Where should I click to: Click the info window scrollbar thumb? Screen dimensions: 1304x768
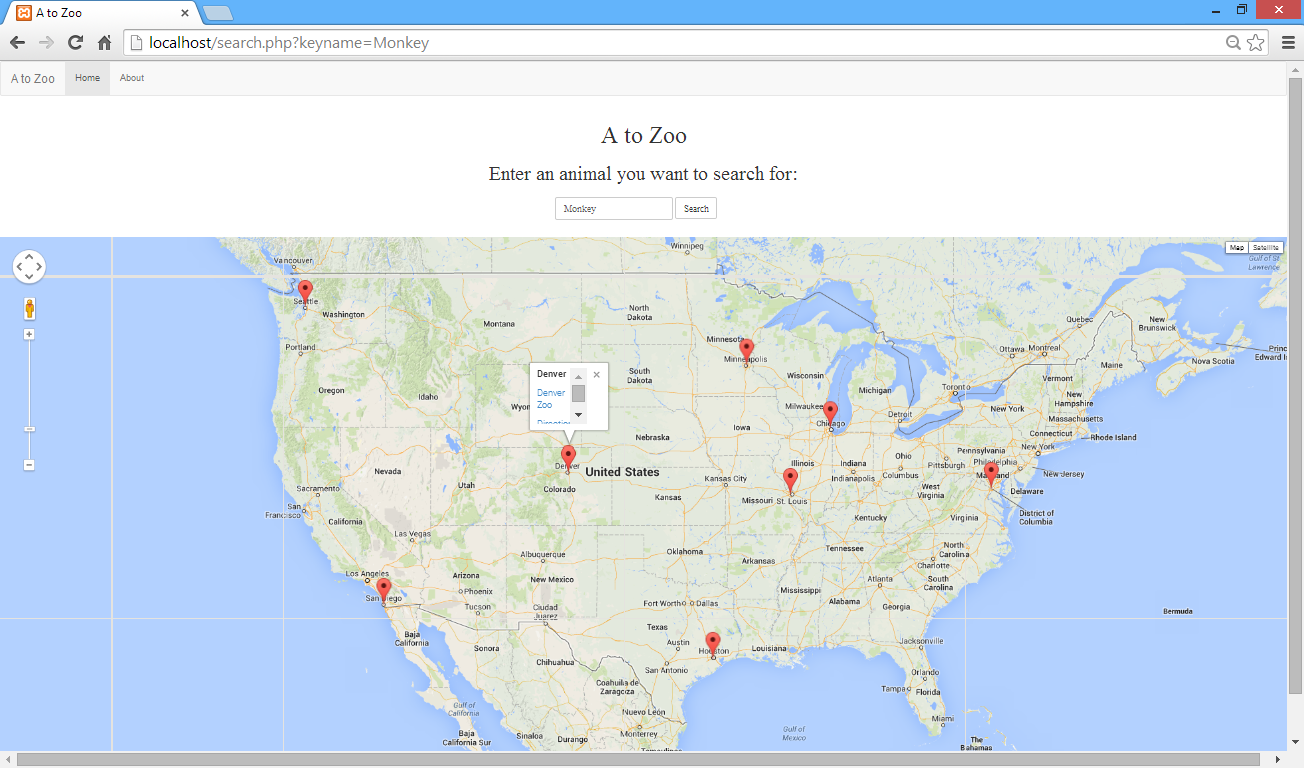pos(578,393)
